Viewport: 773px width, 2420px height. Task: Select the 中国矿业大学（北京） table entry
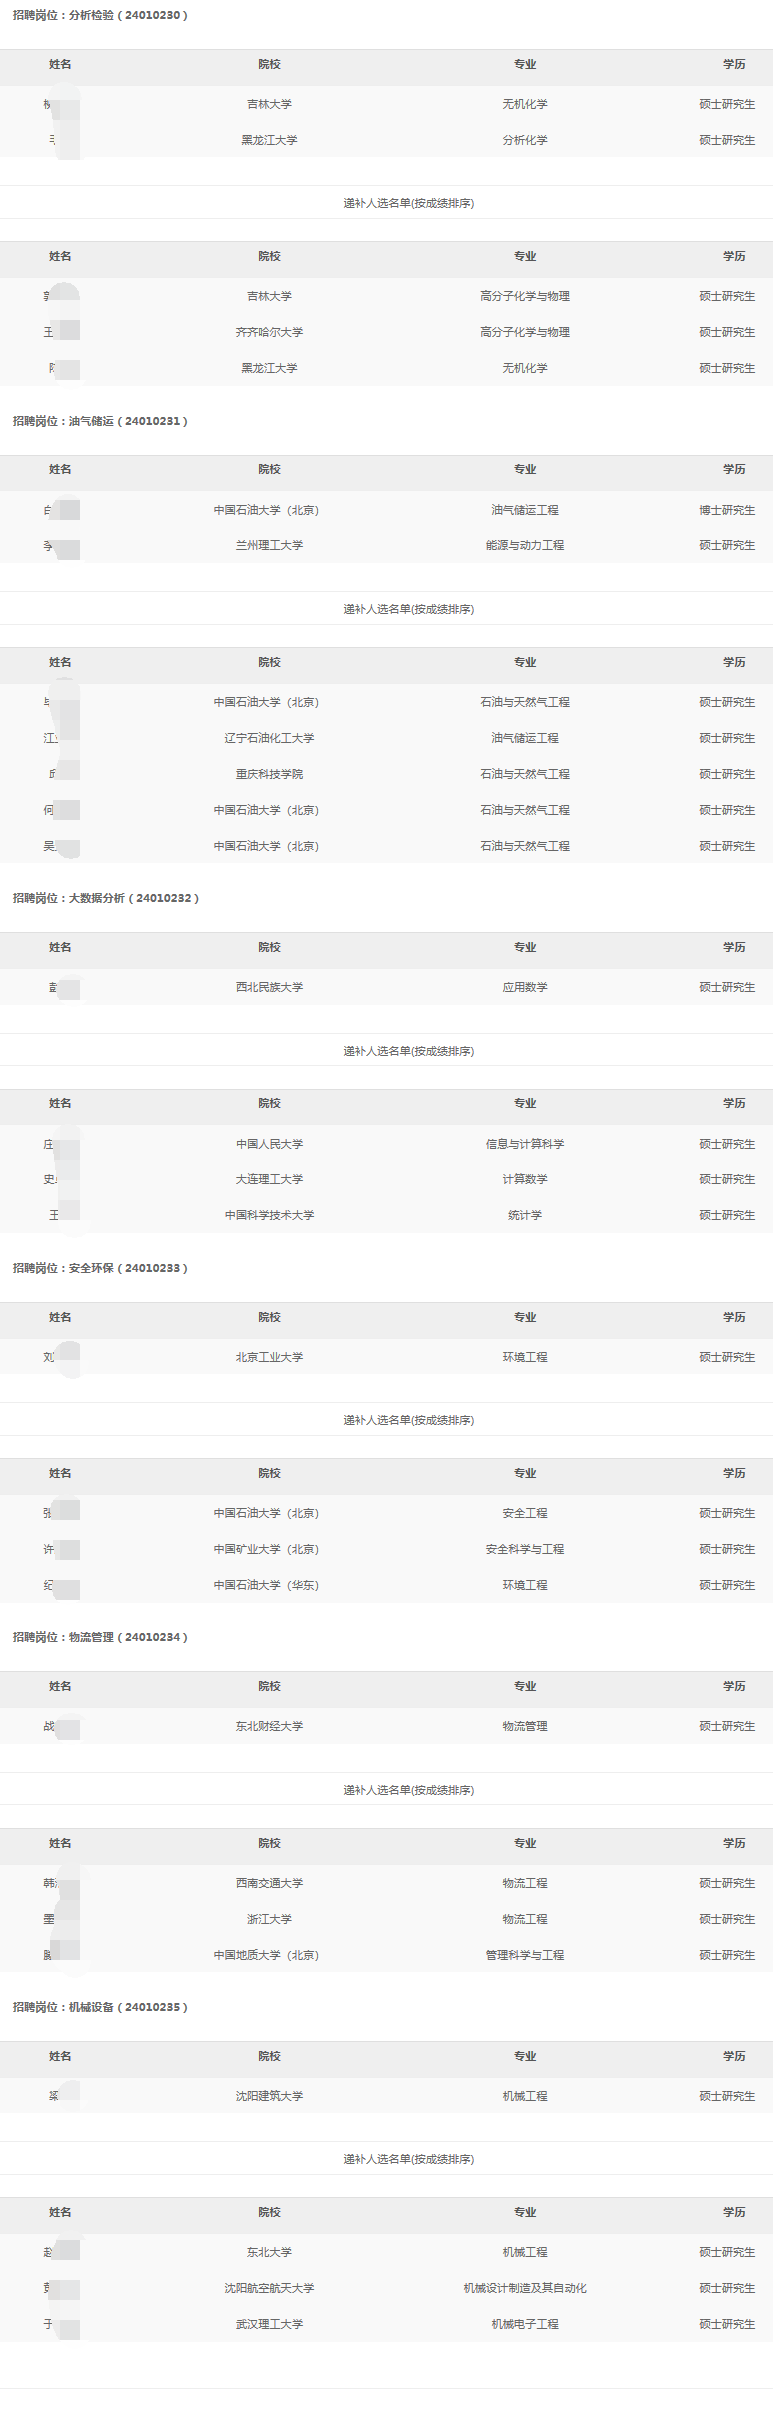266,1549
